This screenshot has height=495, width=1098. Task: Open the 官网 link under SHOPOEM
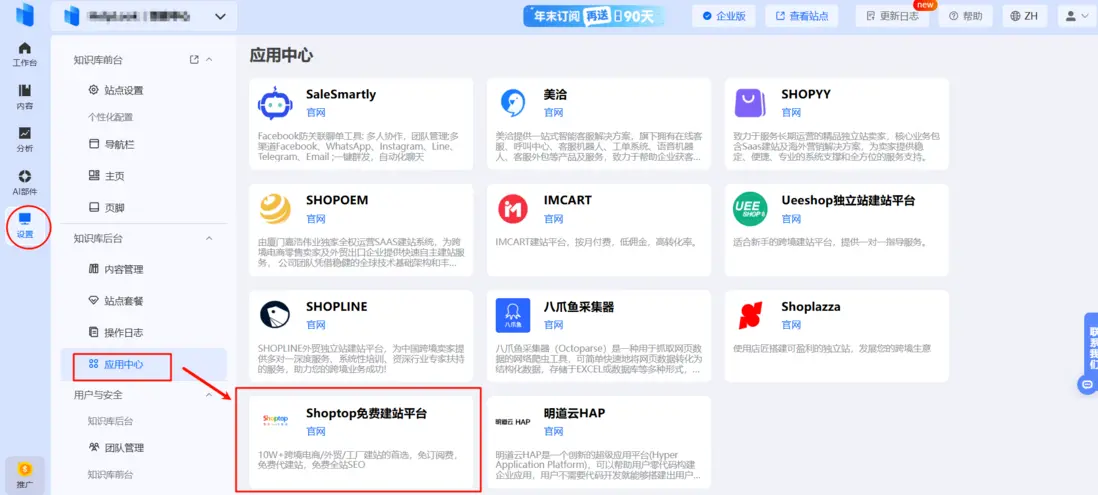click(x=316, y=218)
